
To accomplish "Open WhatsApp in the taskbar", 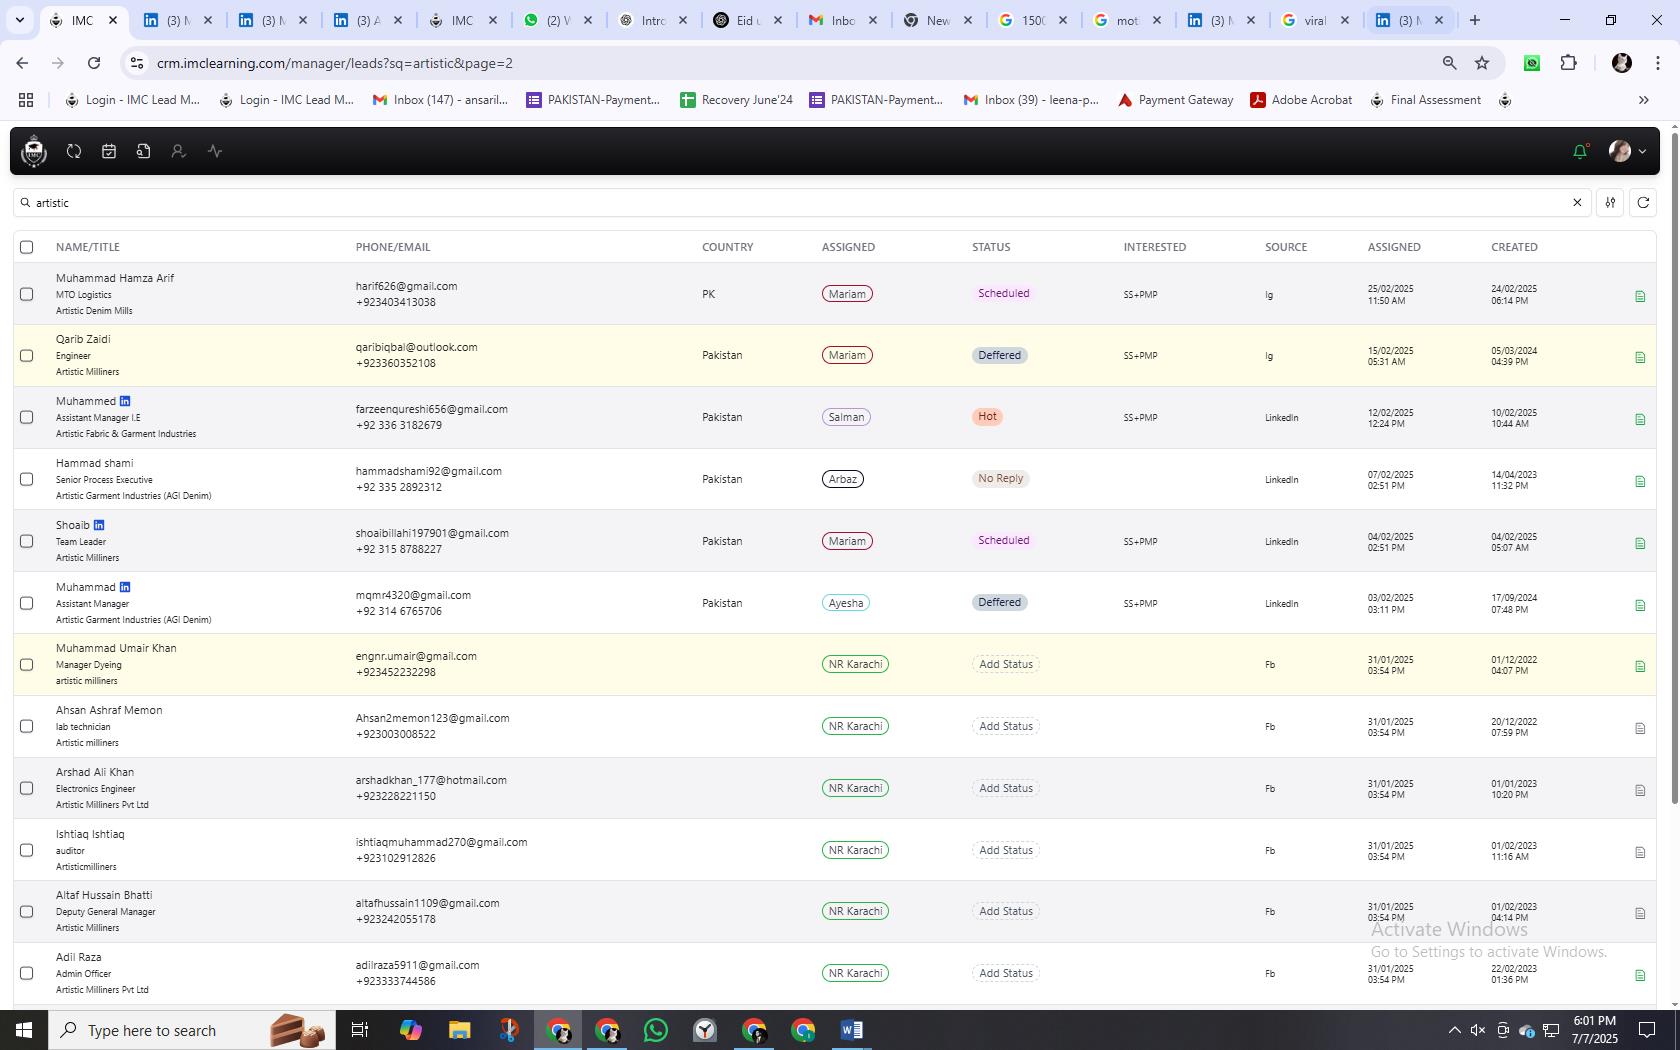I will pos(656,1030).
